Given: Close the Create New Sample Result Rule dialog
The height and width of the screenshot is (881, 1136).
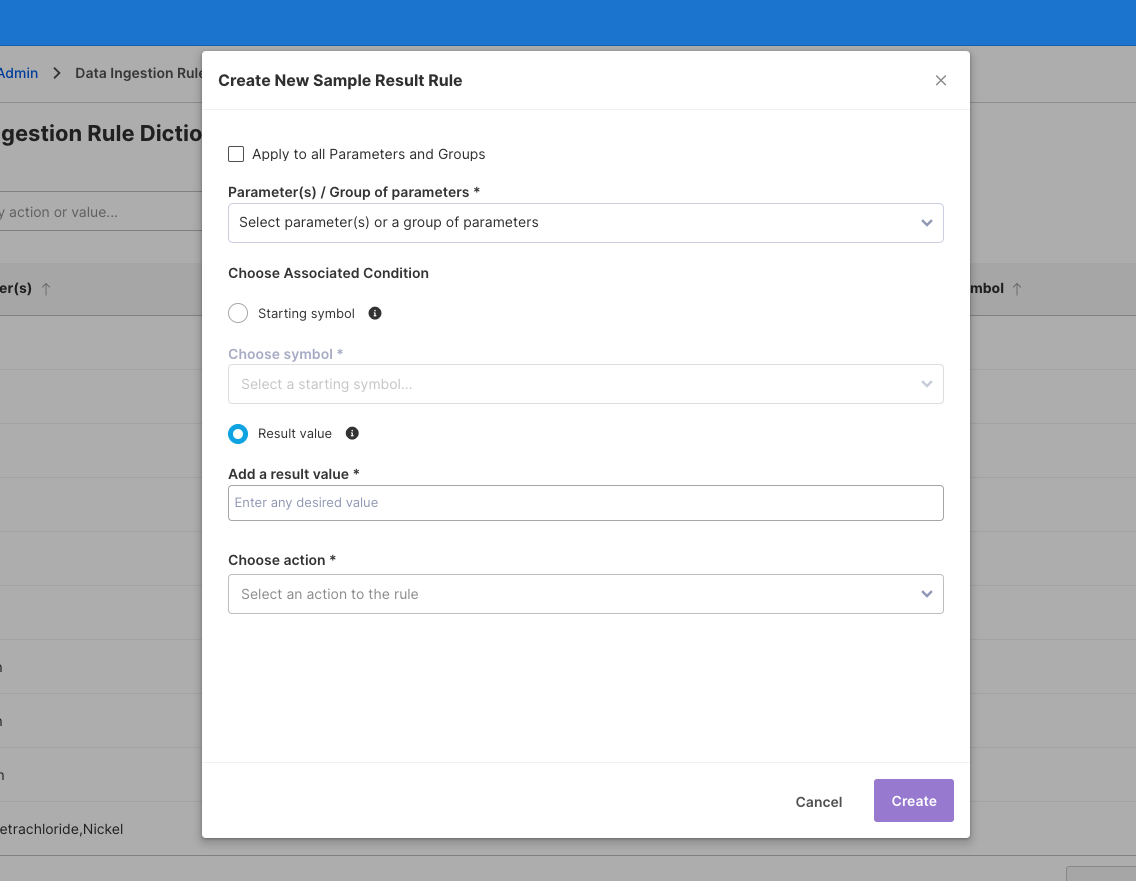Looking at the screenshot, I should (940, 81).
